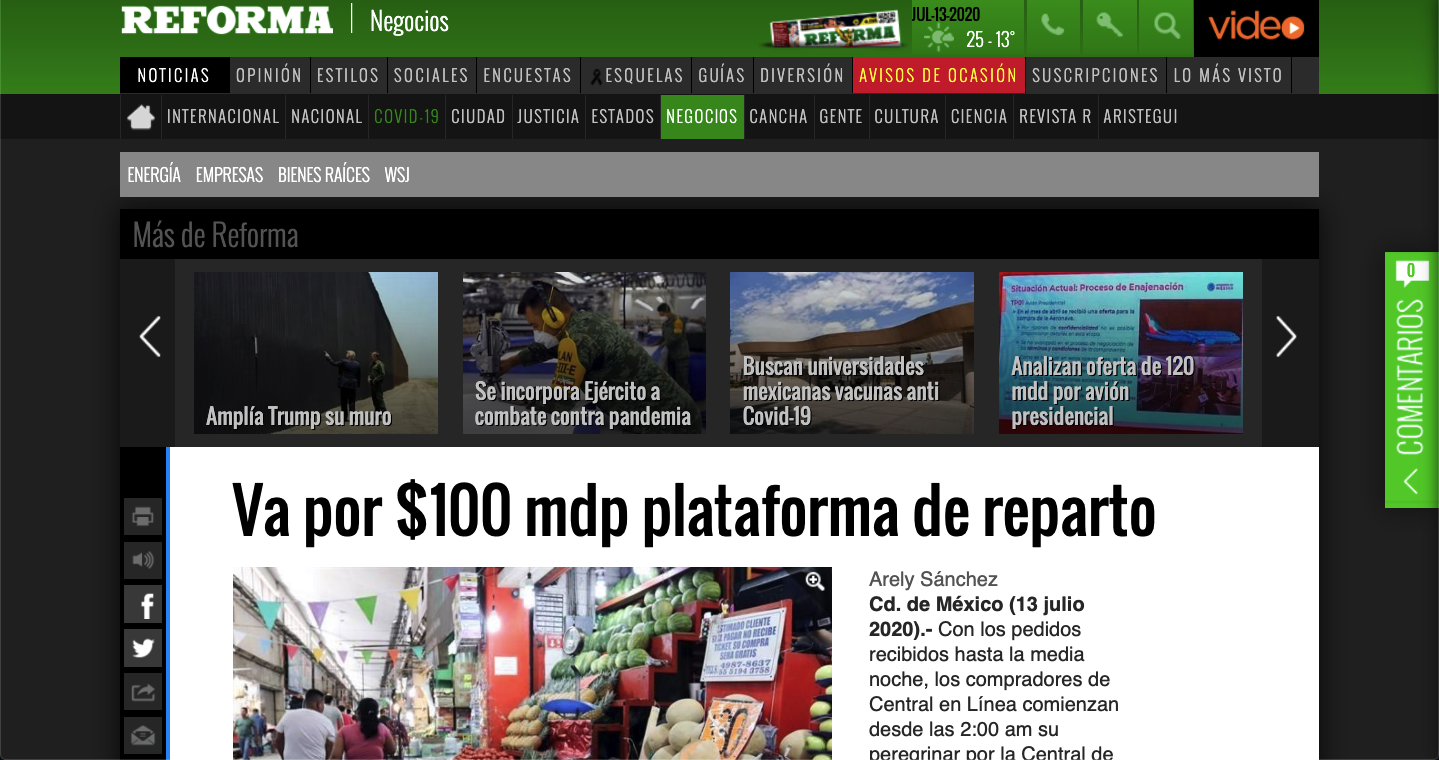Switch to the NEGOCIOS section tab
This screenshot has width=1439, height=760.
pos(702,116)
